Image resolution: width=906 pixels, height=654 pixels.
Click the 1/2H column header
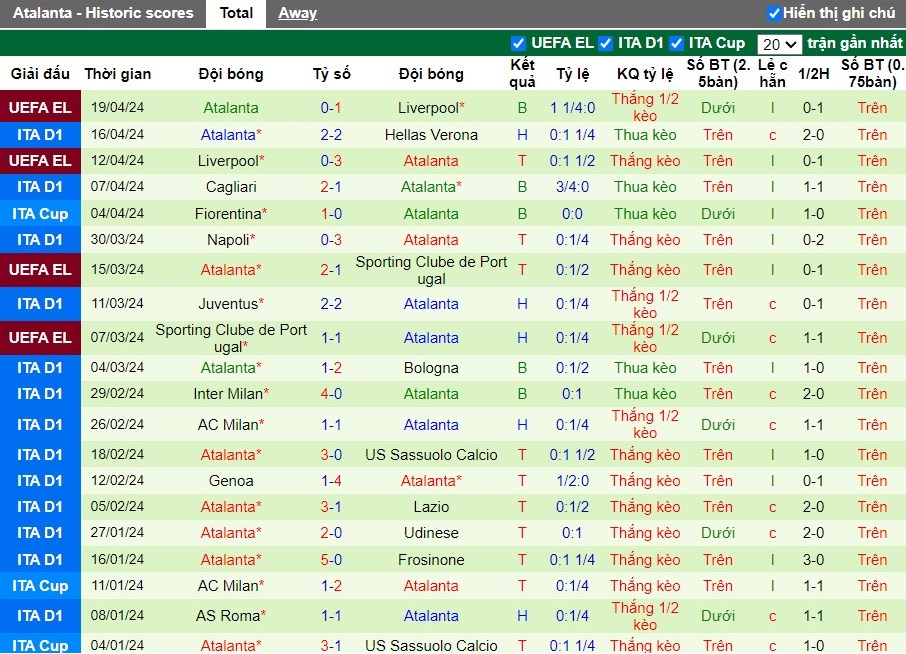tap(813, 74)
